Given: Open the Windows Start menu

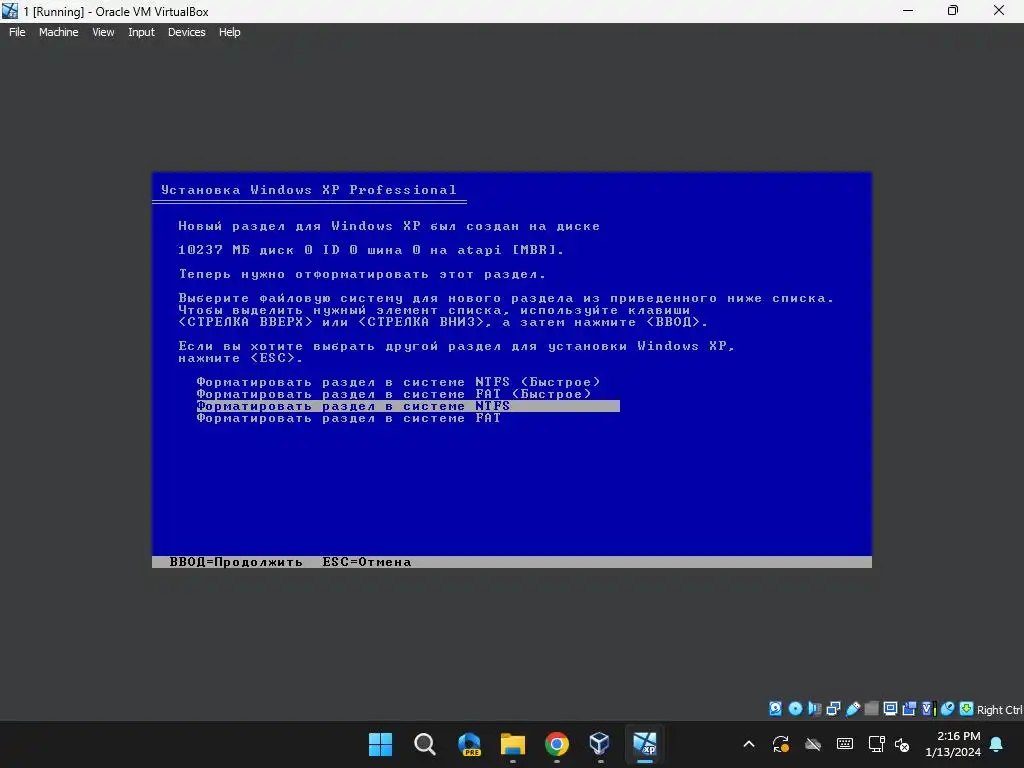Looking at the screenshot, I should 381,744.
